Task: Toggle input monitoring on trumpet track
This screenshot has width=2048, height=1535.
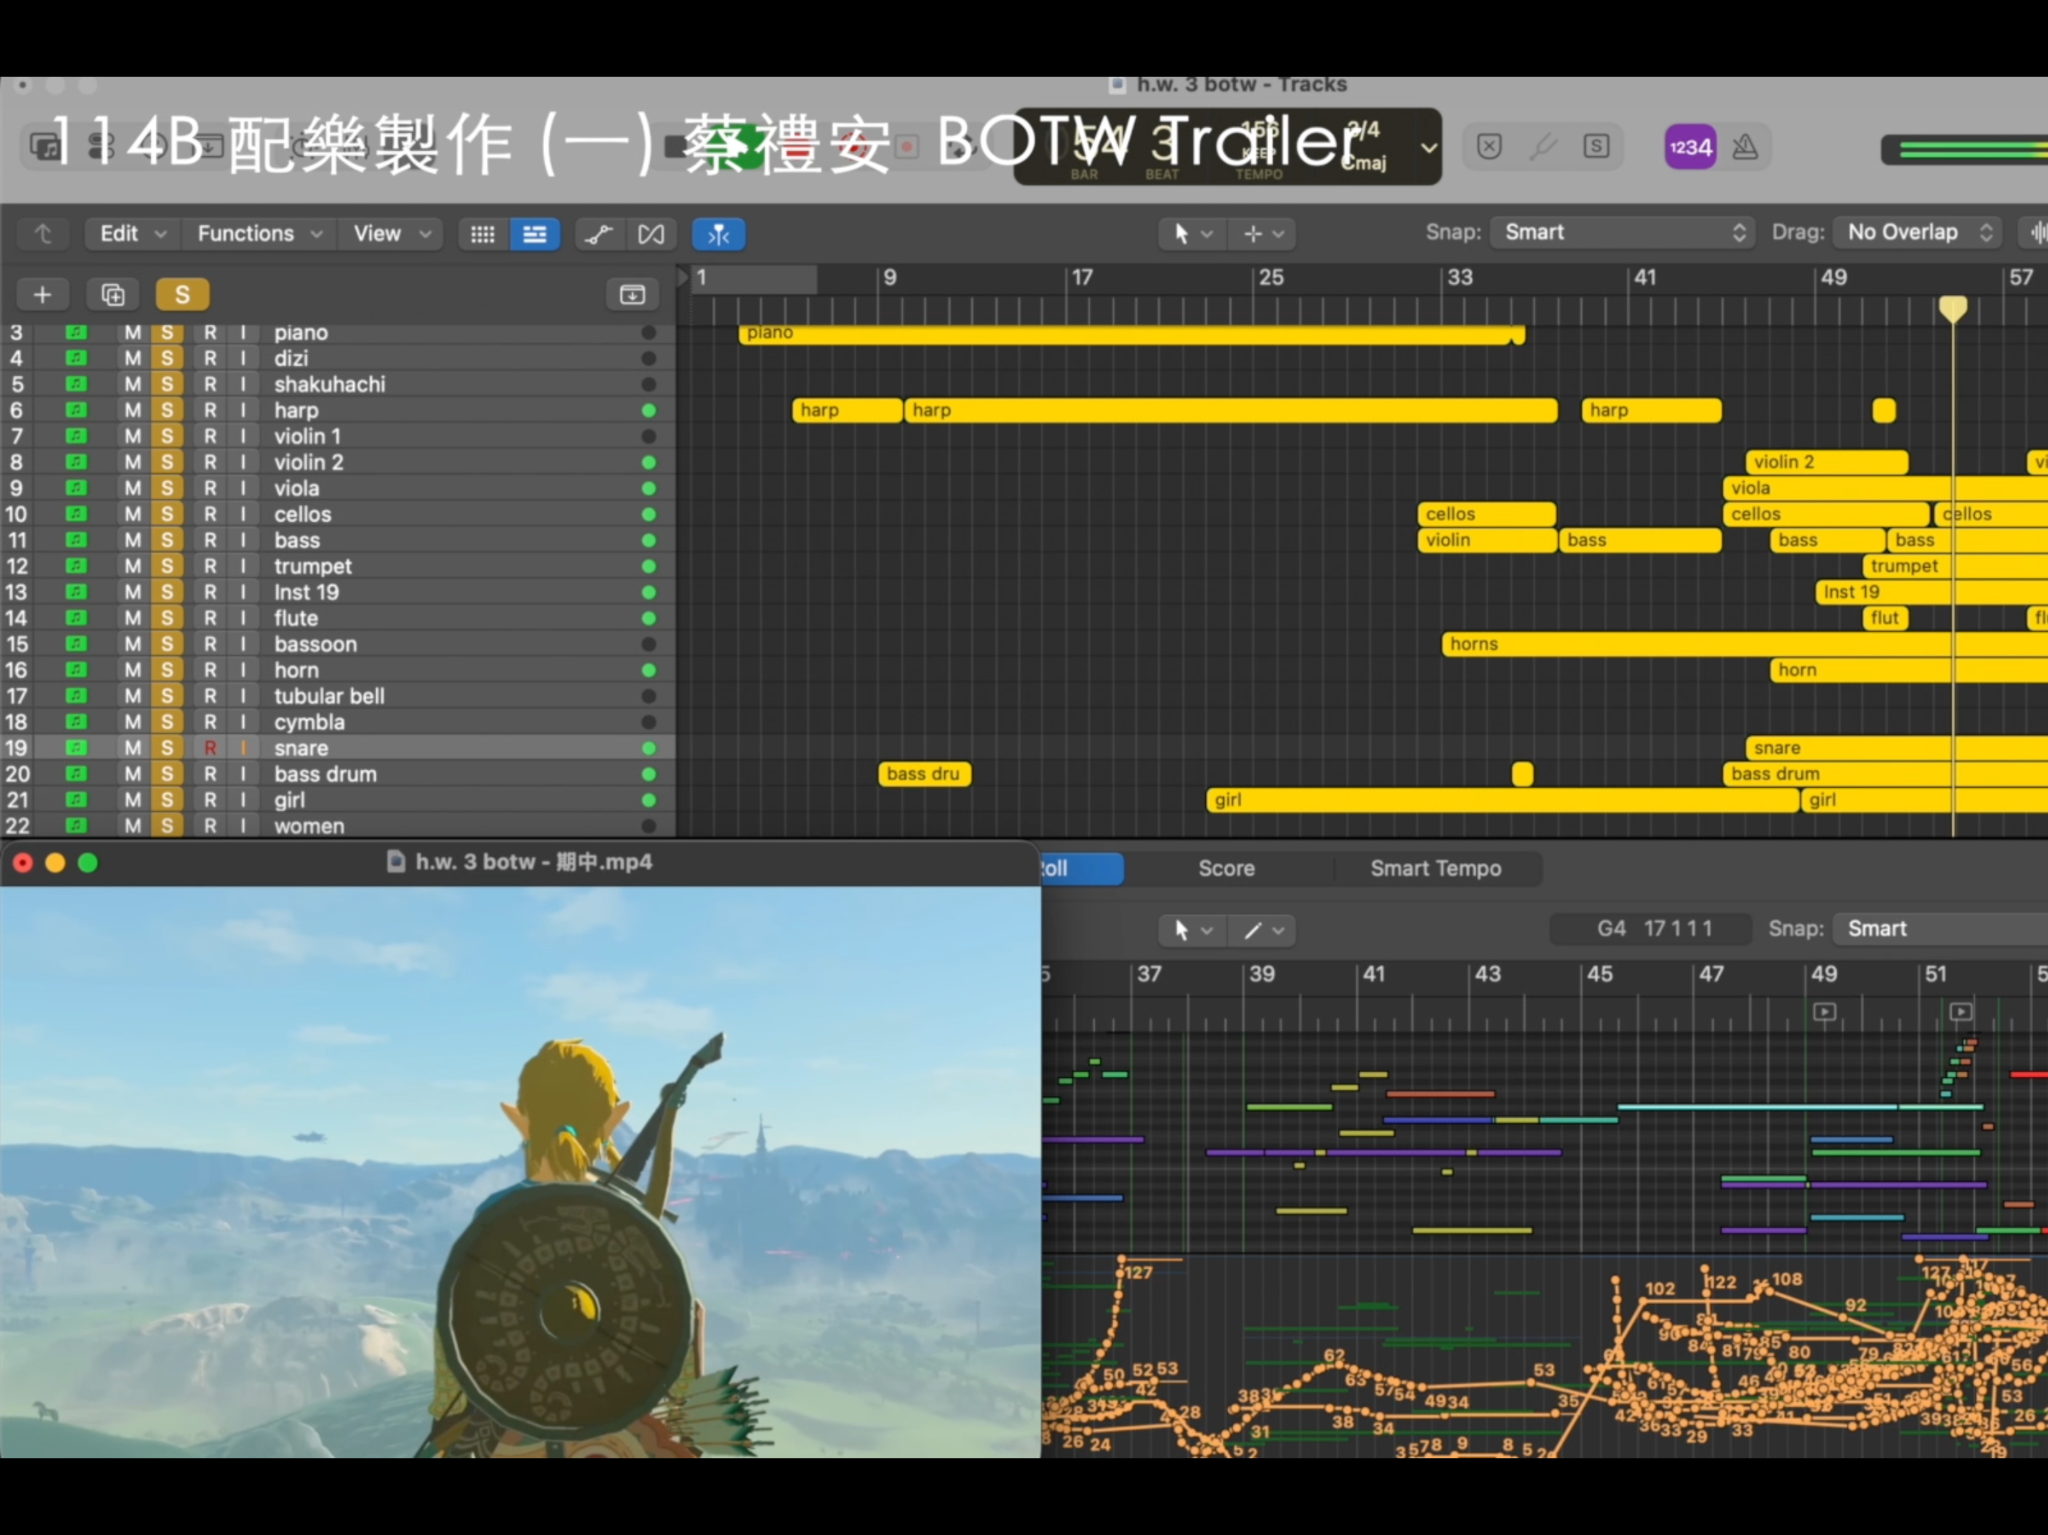Action: 243,567
